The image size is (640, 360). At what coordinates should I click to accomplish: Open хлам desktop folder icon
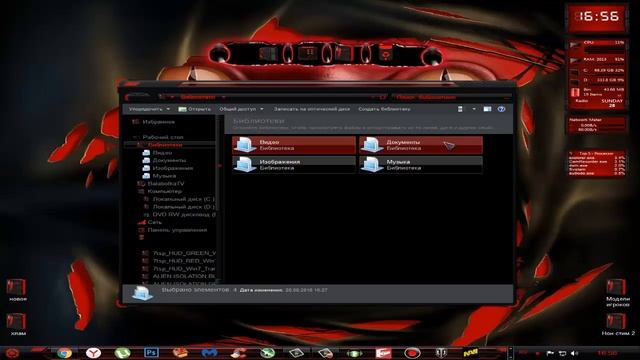(17, 324)
